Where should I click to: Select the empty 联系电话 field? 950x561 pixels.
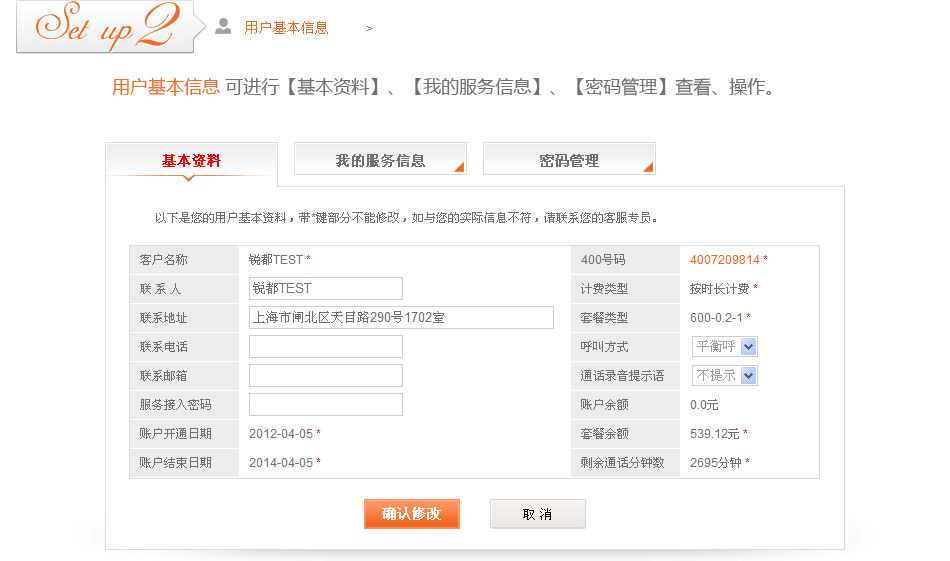click(325, 347)
